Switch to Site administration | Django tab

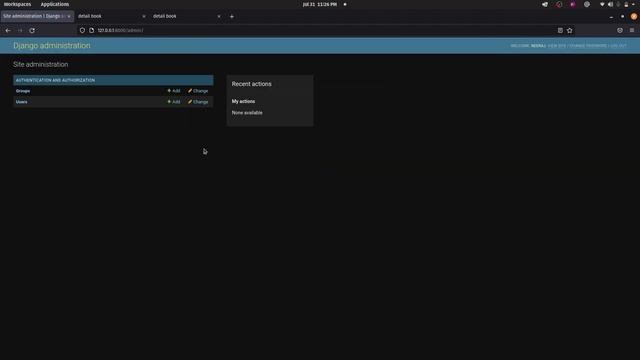click(x=37, y=16)
